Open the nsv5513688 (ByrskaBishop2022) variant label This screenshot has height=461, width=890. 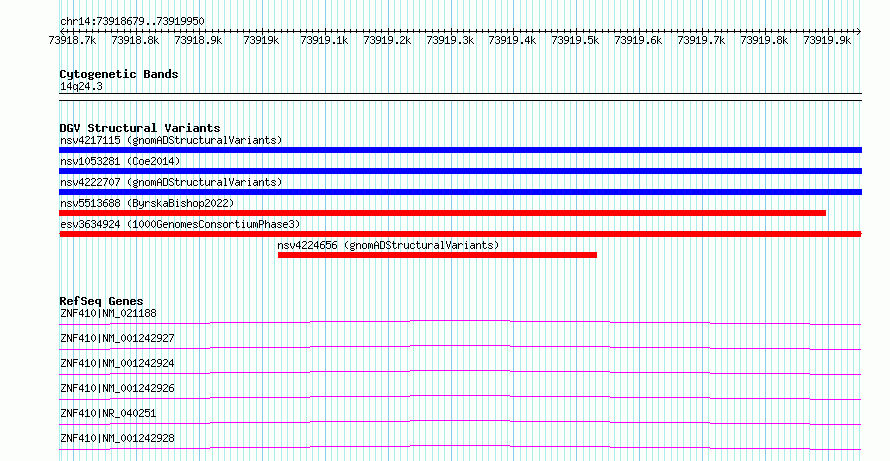coord(147,203)
